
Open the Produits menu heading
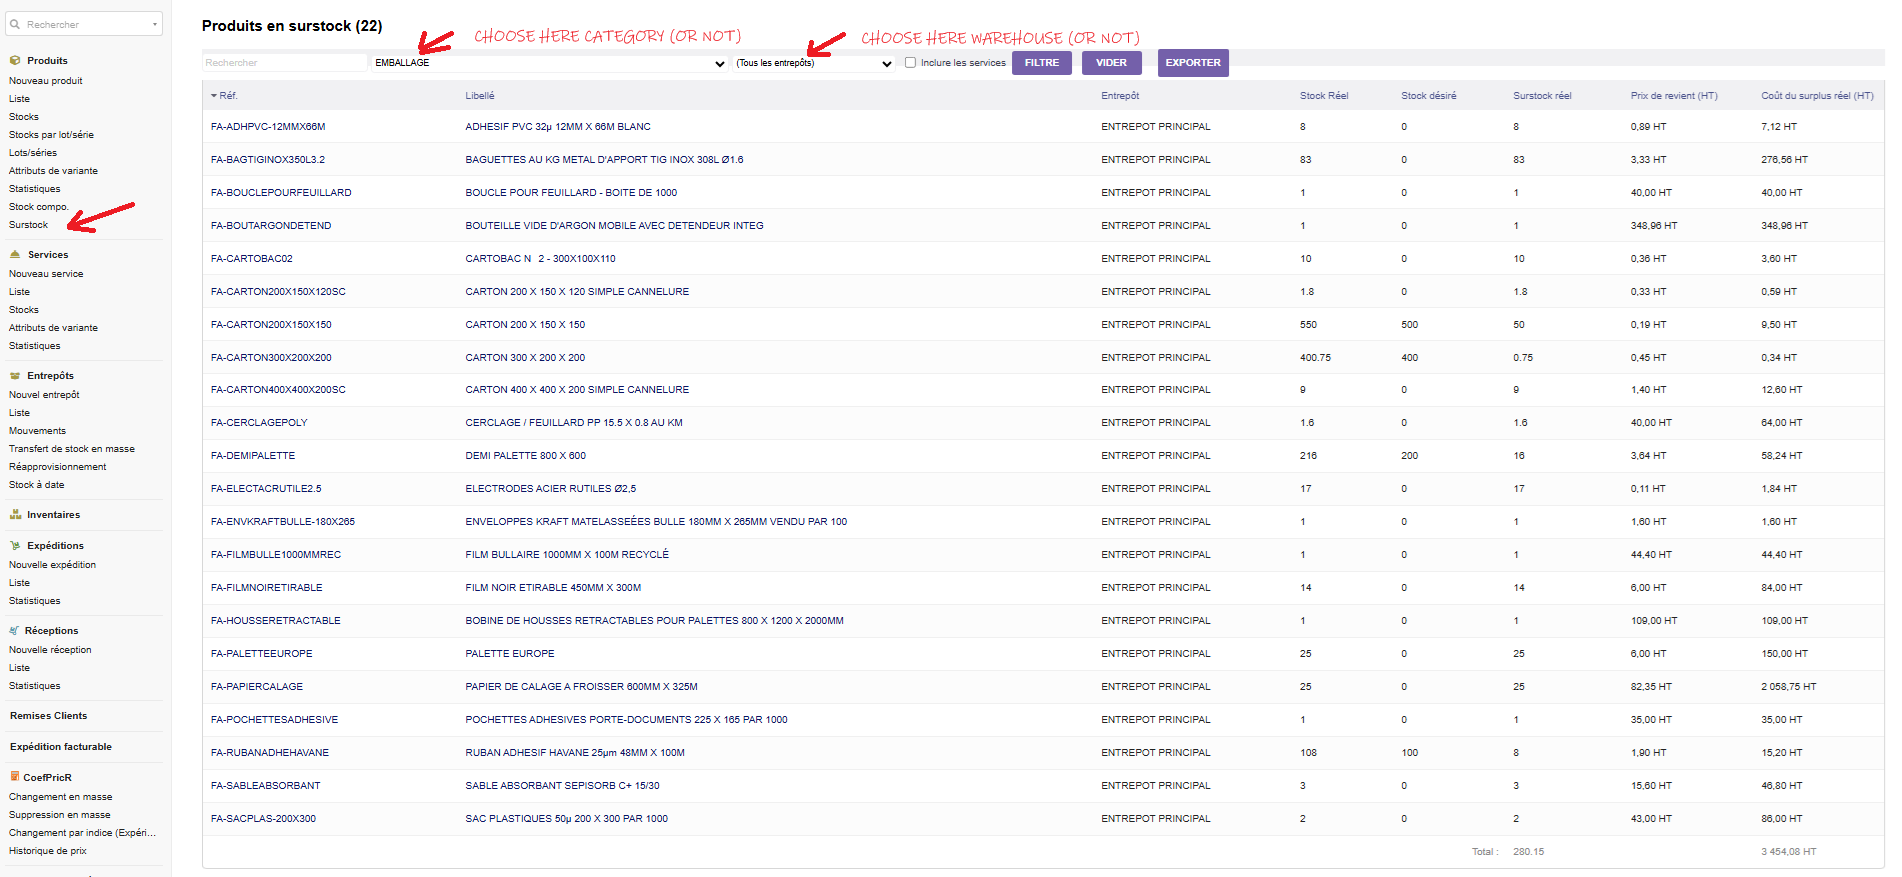click(x=47, y=61)
